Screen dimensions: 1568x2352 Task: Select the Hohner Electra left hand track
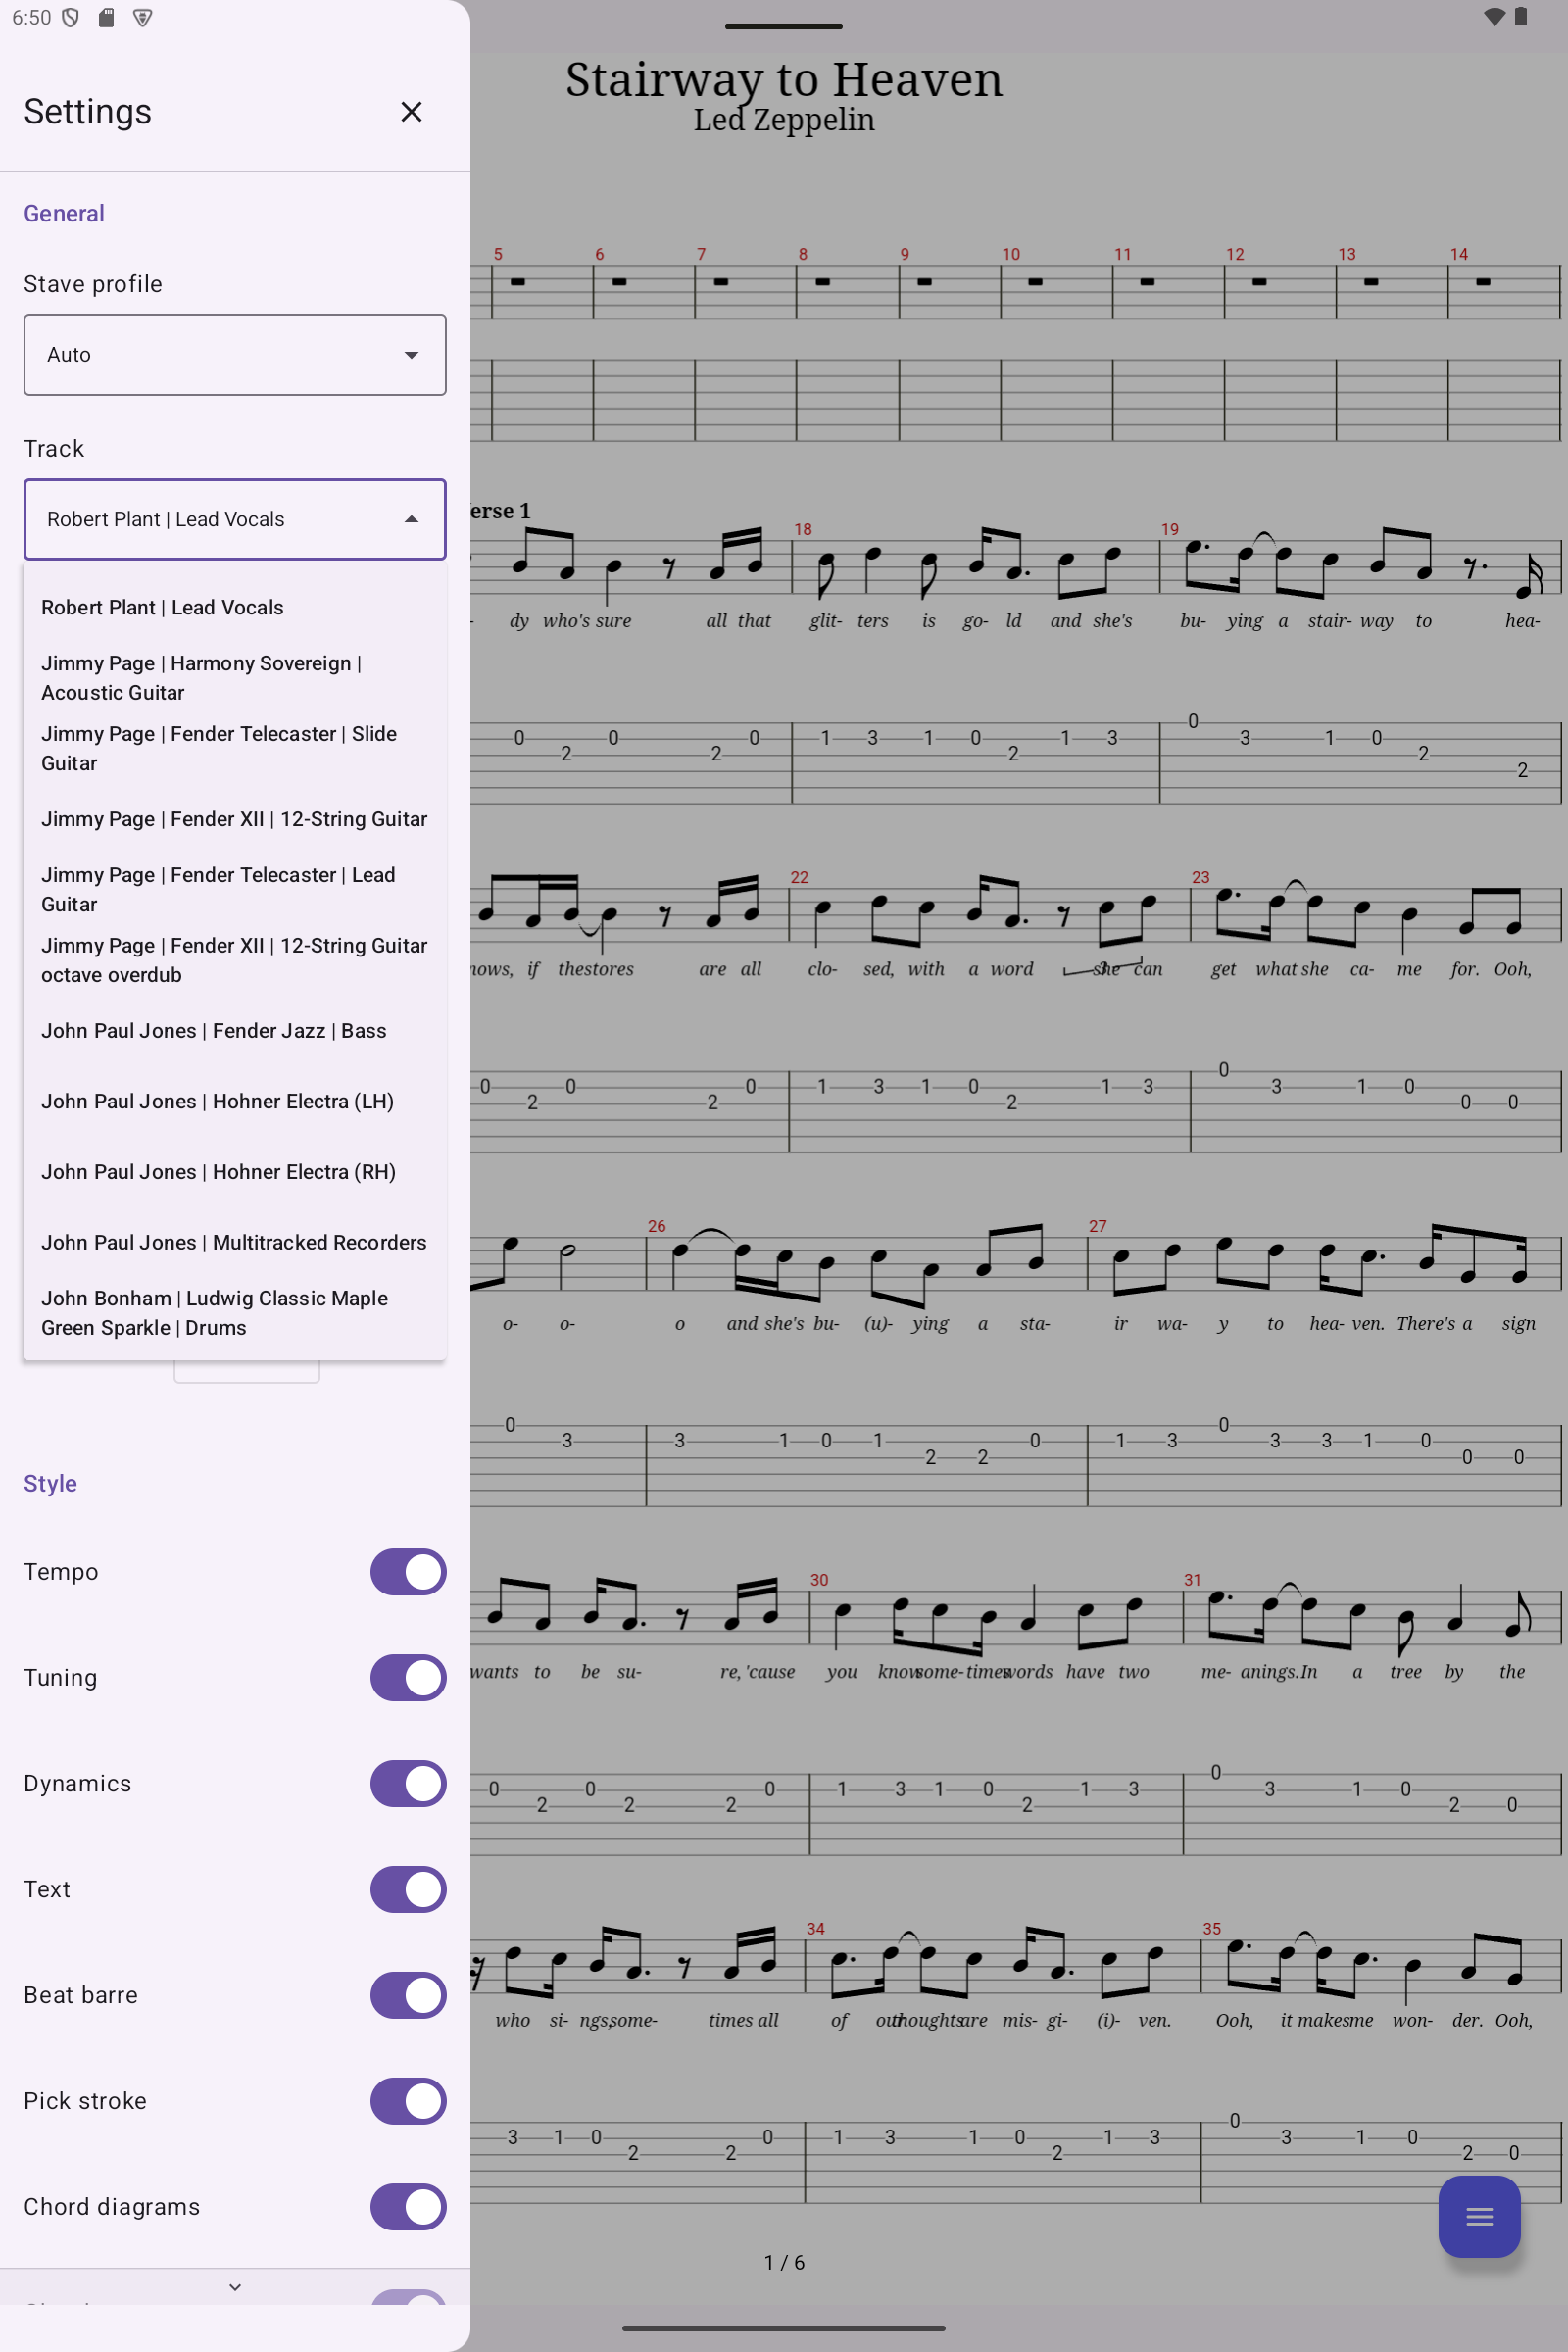pyautogui.click(x=218, y=1100)
